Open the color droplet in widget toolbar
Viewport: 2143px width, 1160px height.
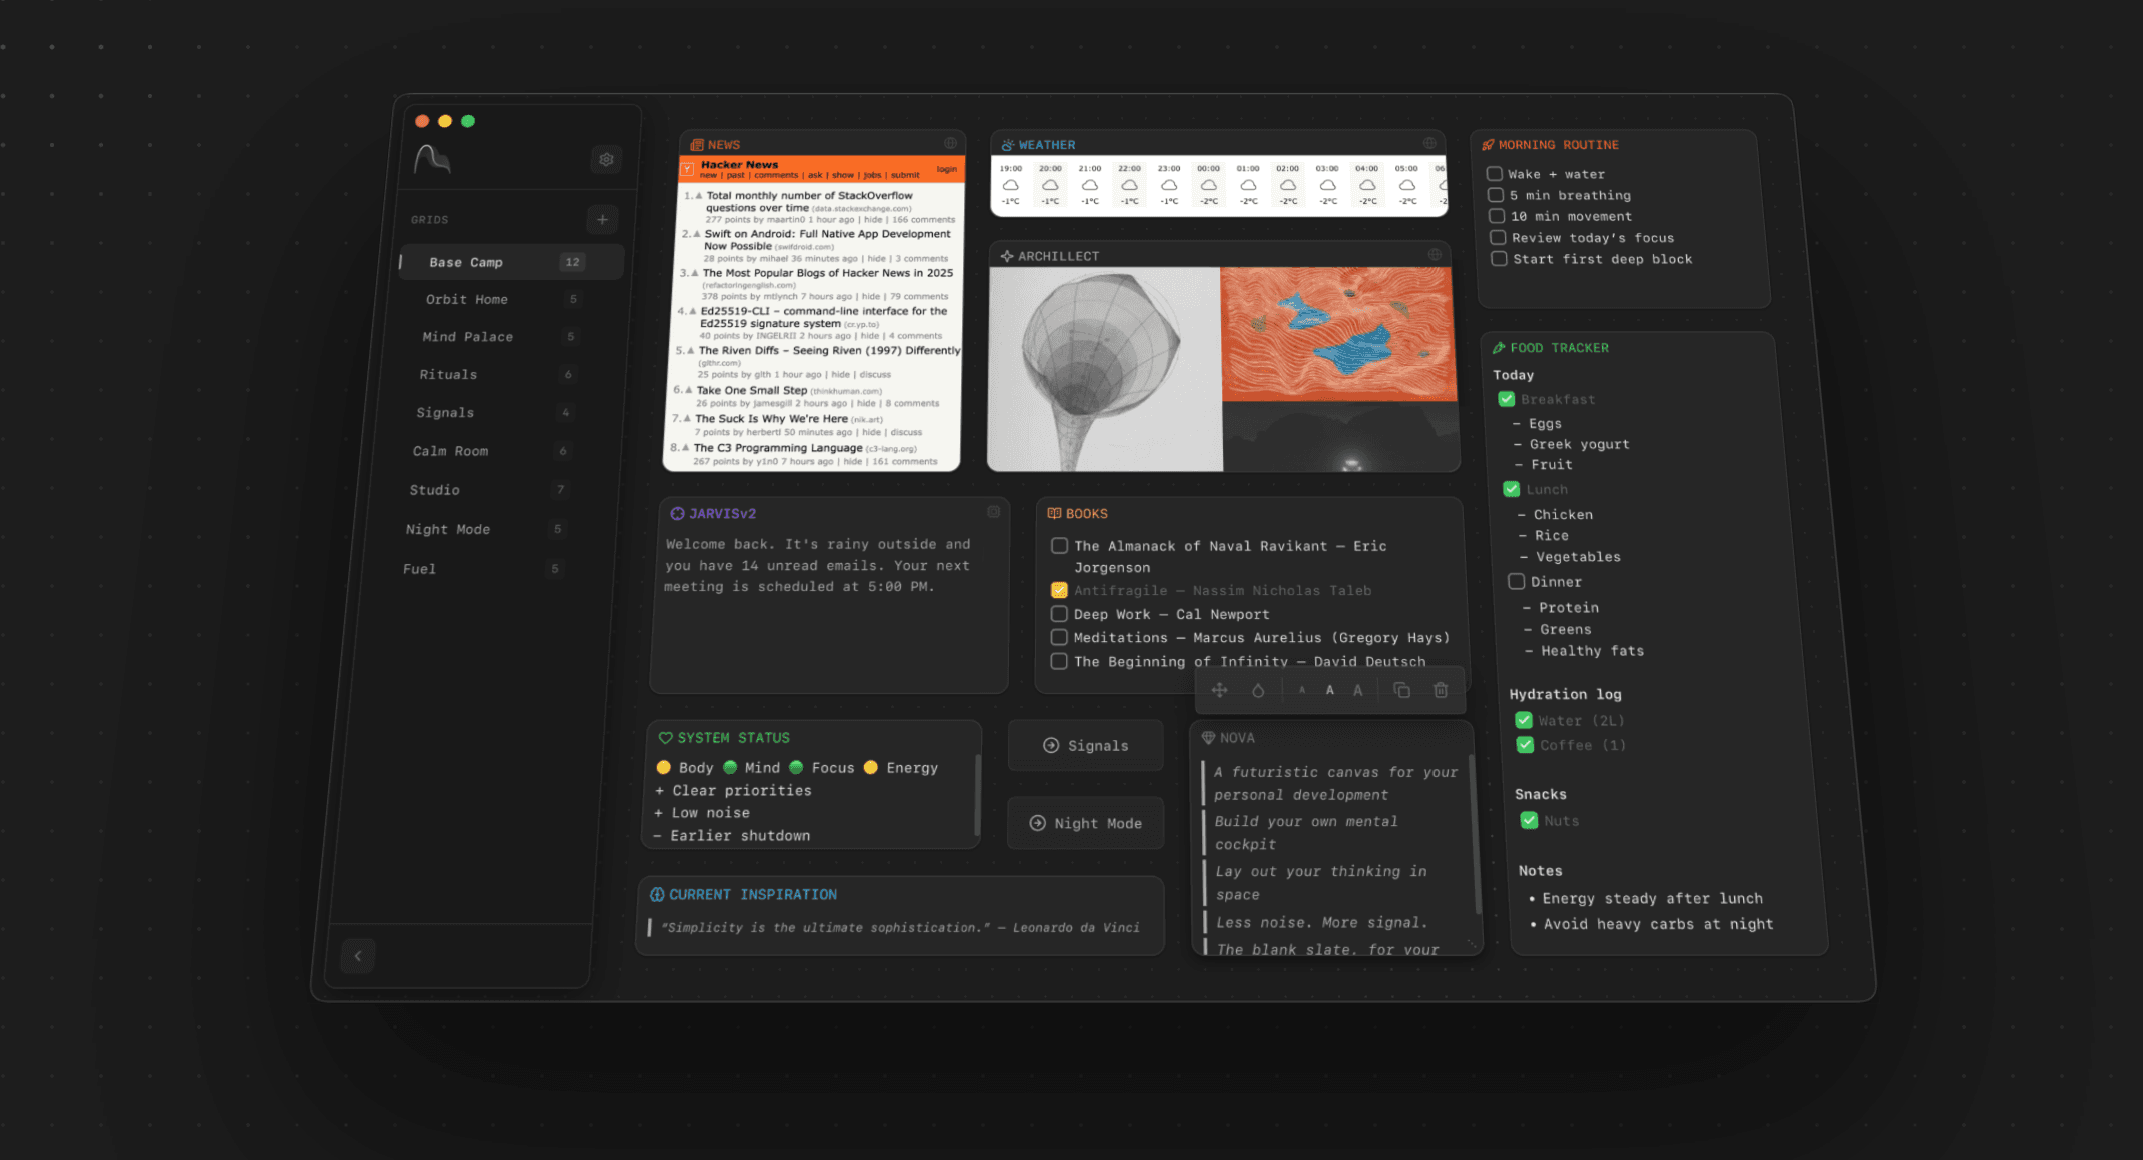tap(1258, 690)
